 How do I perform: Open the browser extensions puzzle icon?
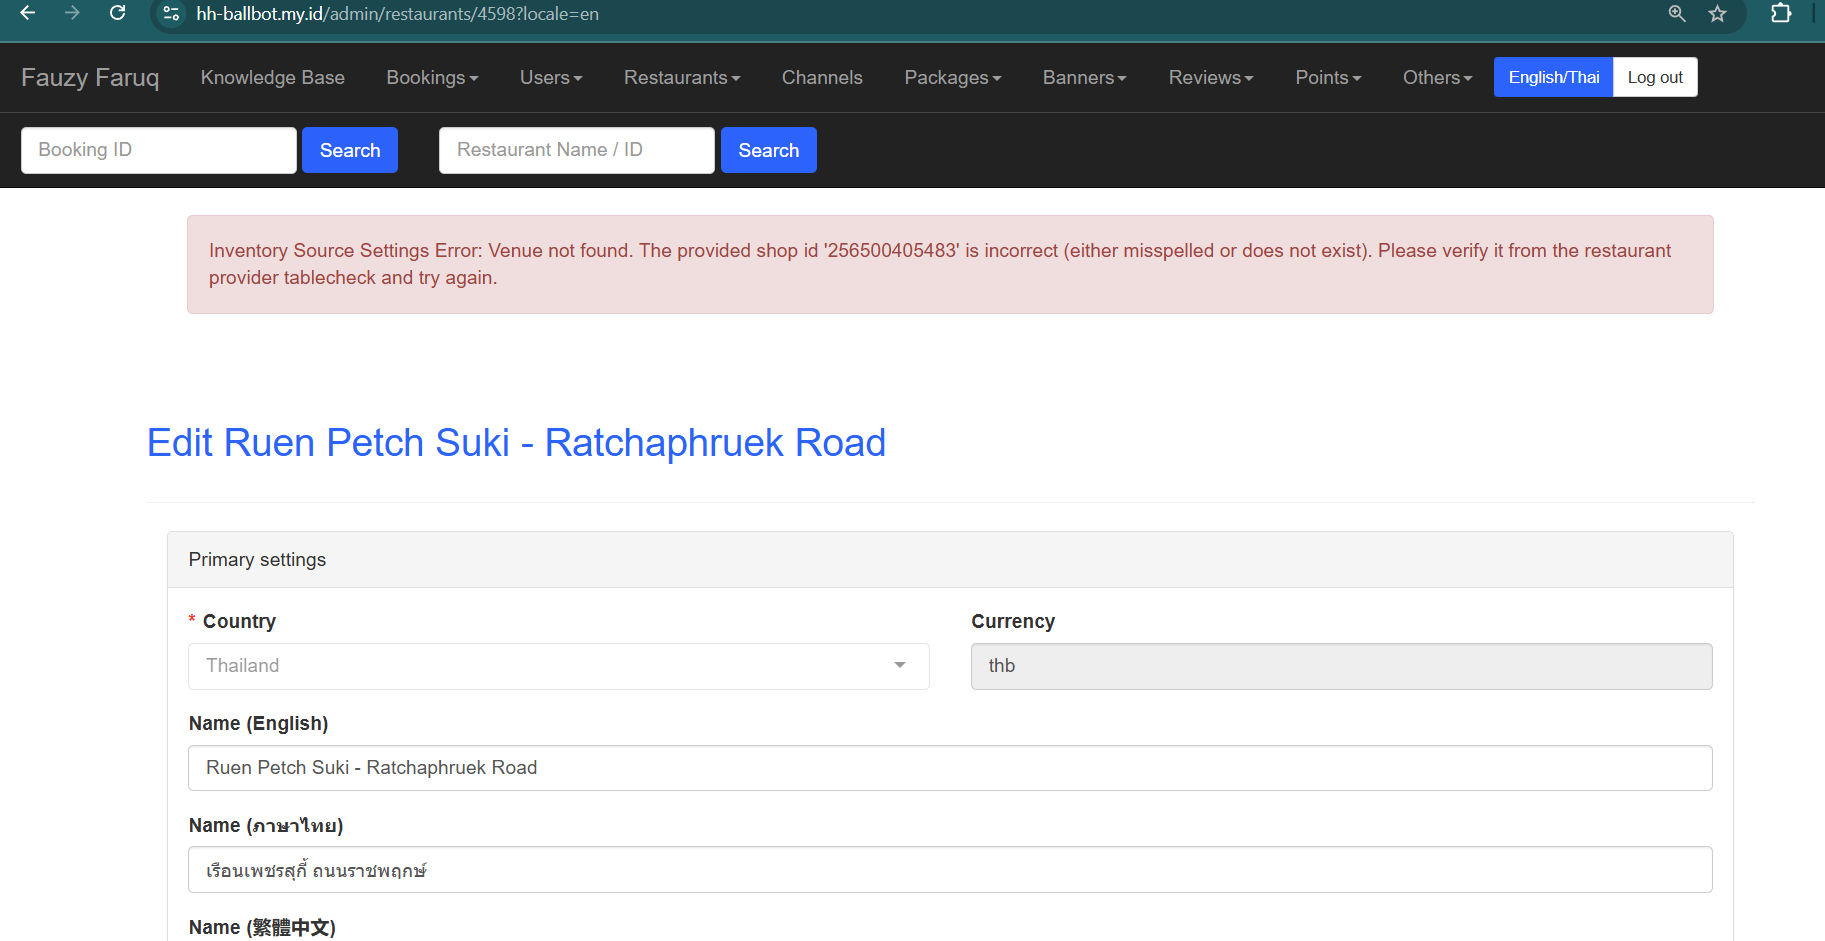click(x=1781, y=14)
